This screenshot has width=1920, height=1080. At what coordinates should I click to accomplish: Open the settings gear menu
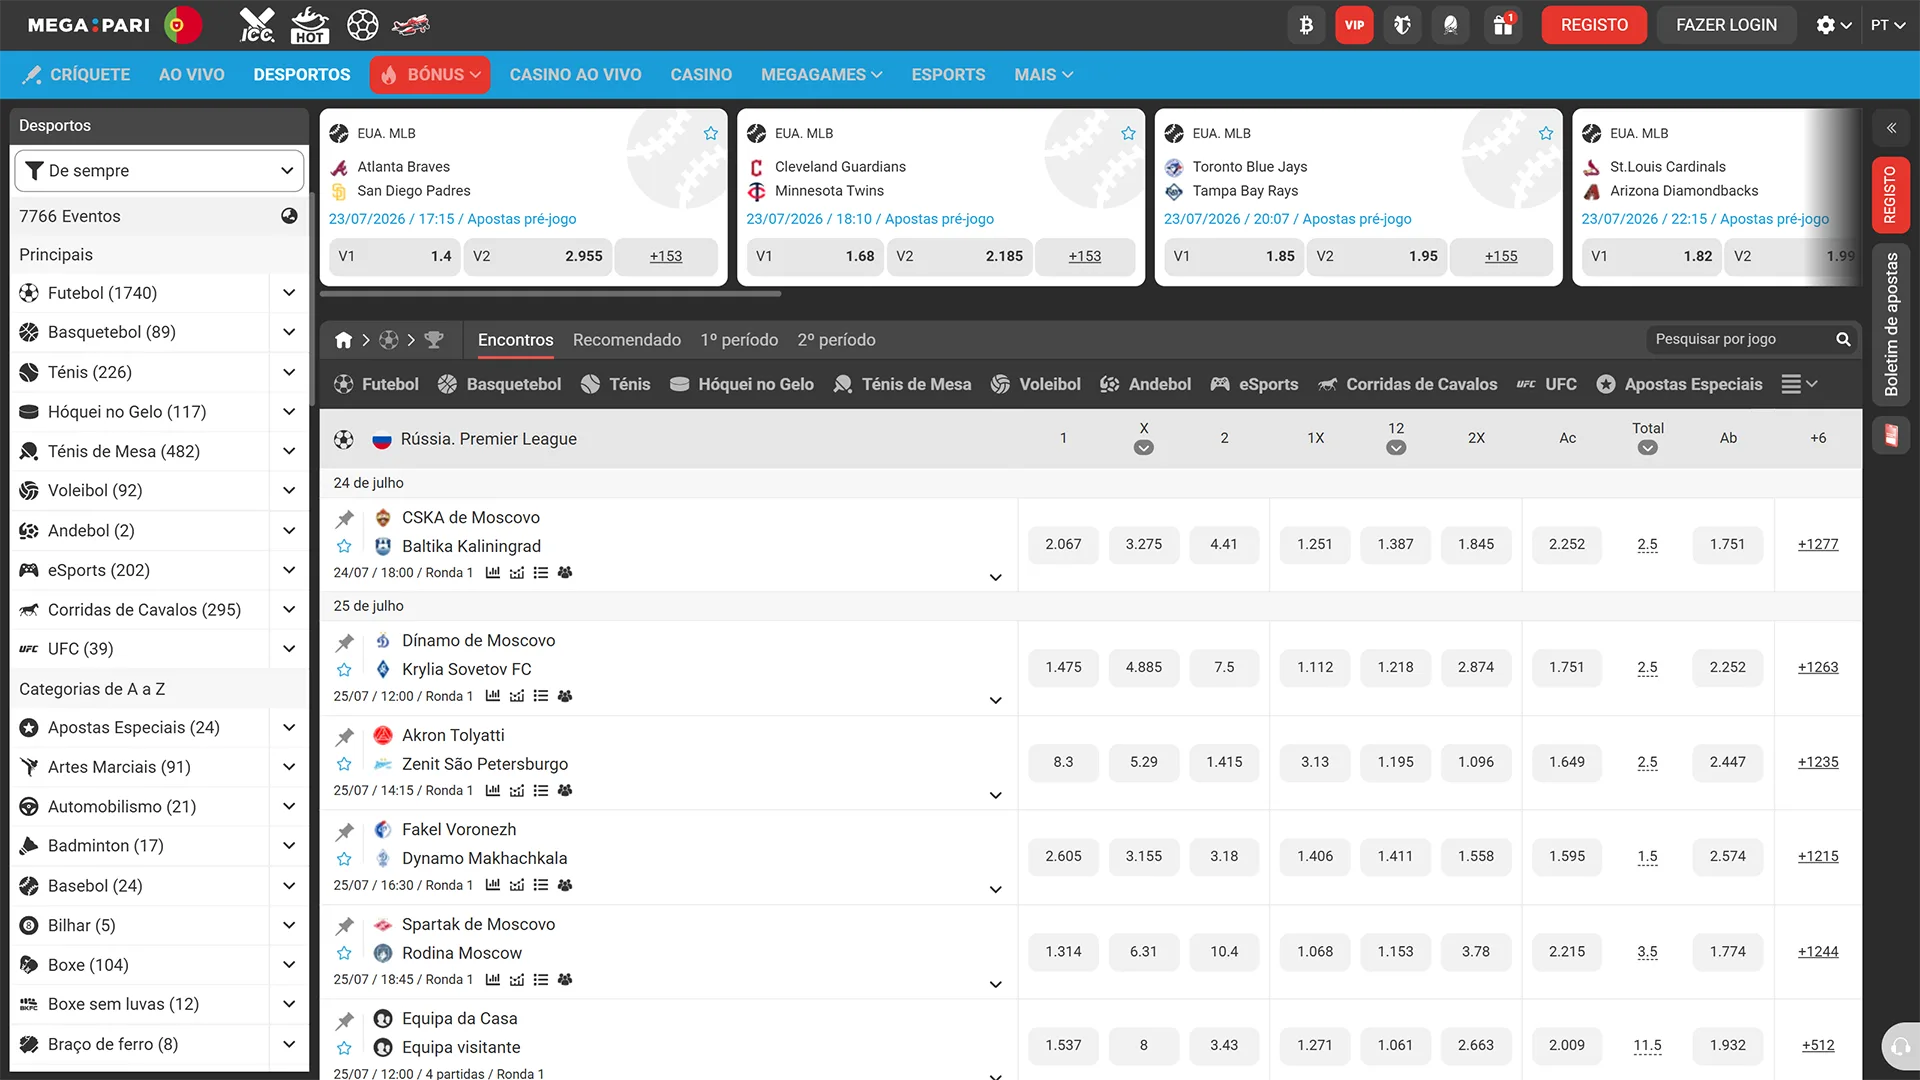point(1834,25)
